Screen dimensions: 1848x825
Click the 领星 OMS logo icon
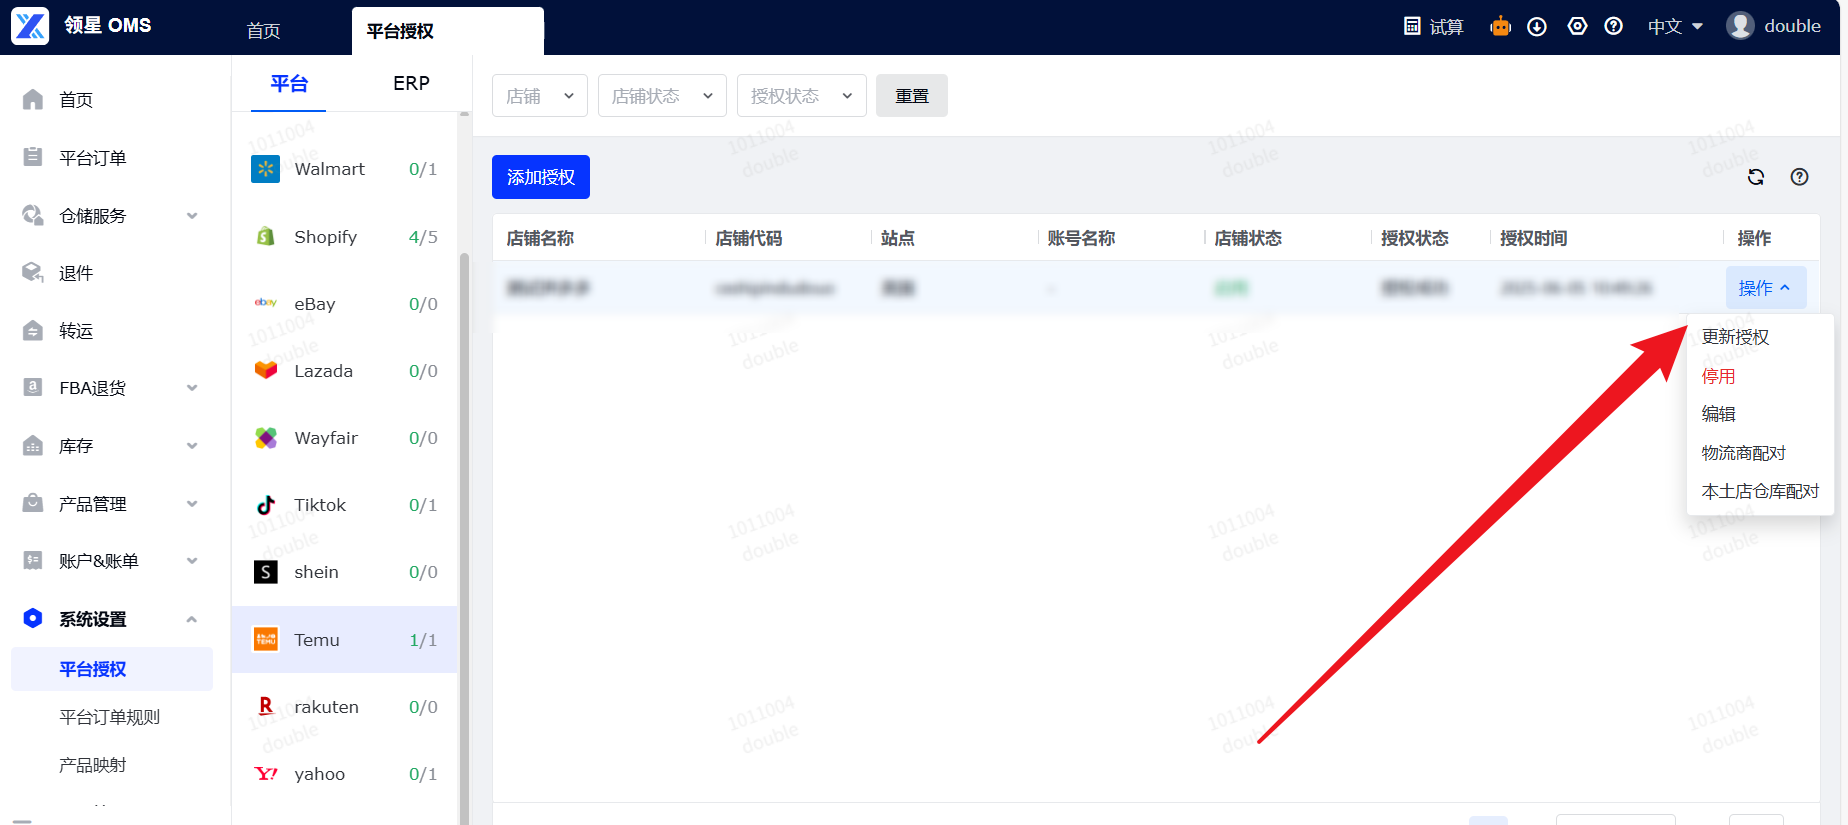click(x=30, y=26)
